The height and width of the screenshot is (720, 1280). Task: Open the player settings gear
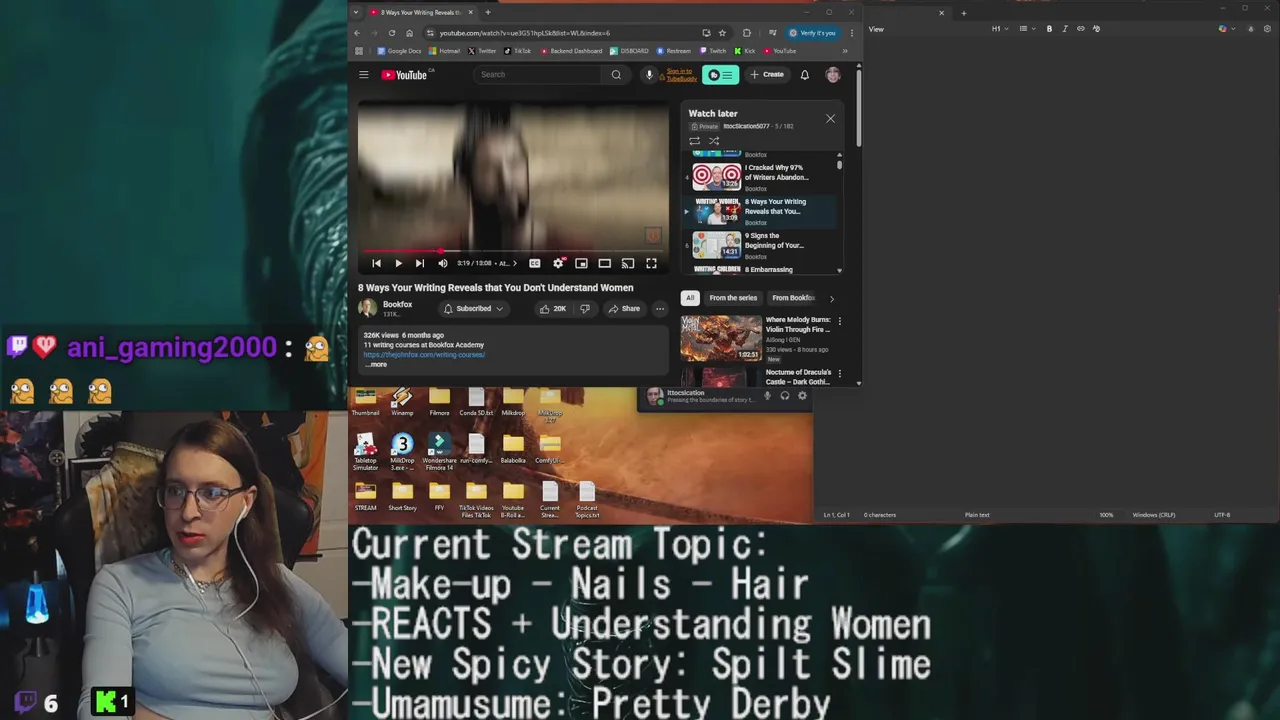pyautogui.click(x=558, y=263)
